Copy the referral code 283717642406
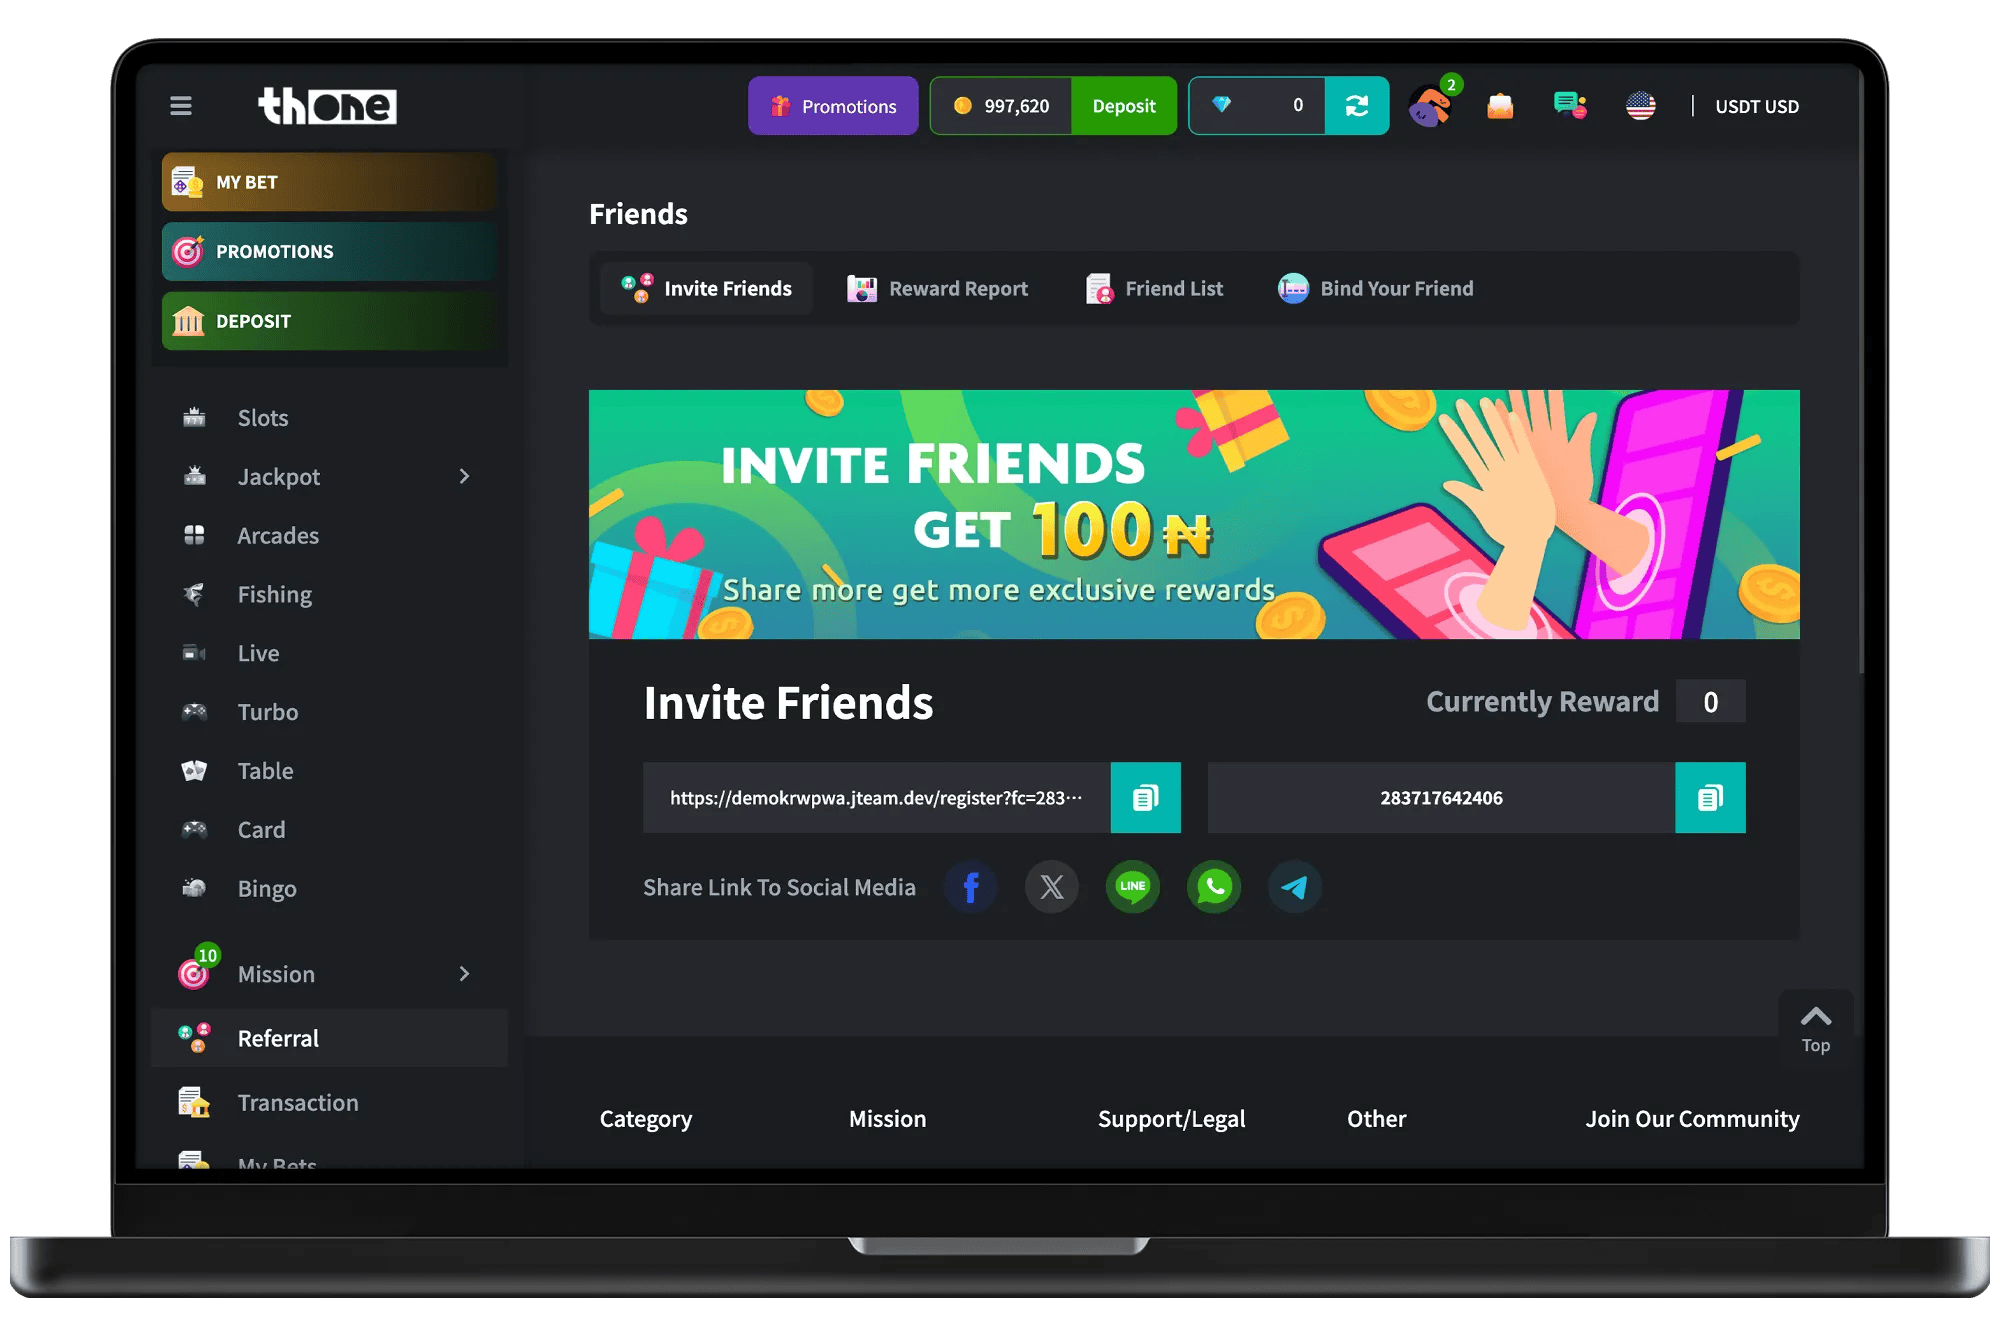The image size is (2000, 1328). click(1710, 798)
